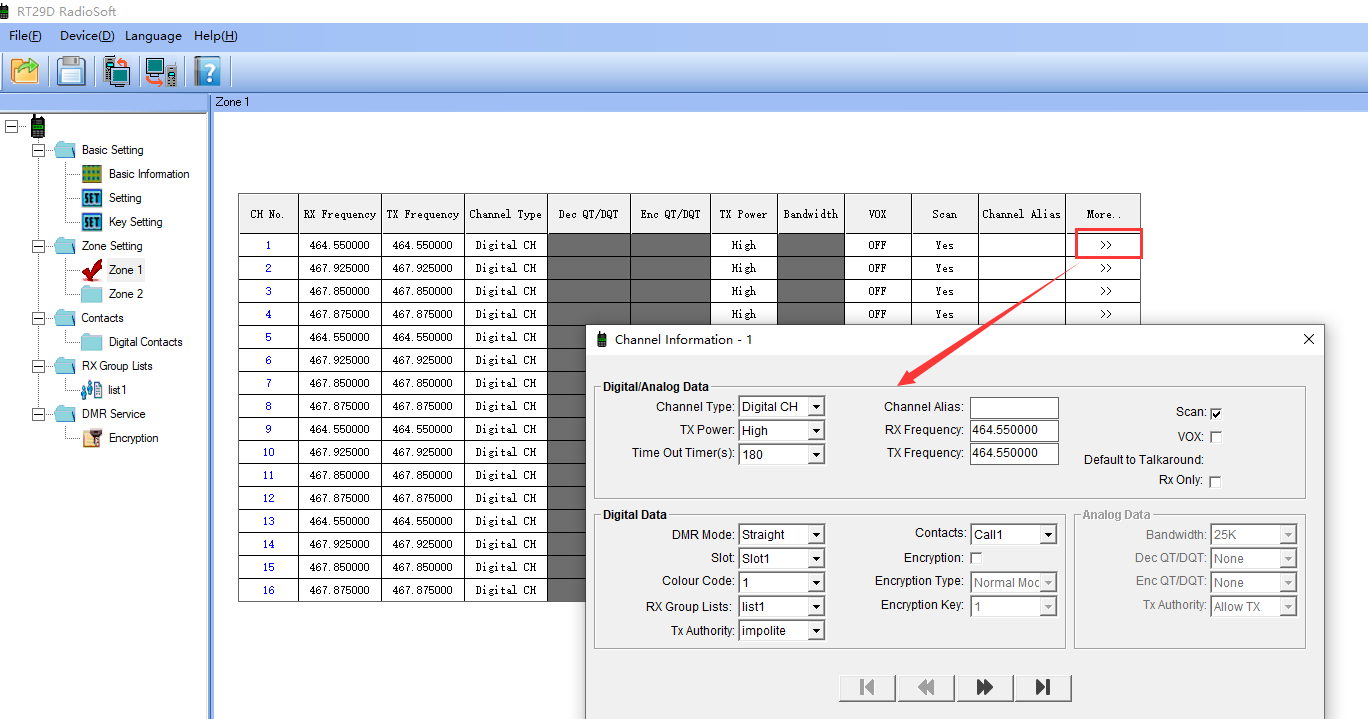The height and width of the screenshot is (719, 1368).
Task: Click the Write to radio icon
Action: pyautogui.click(x=161, y=71)
